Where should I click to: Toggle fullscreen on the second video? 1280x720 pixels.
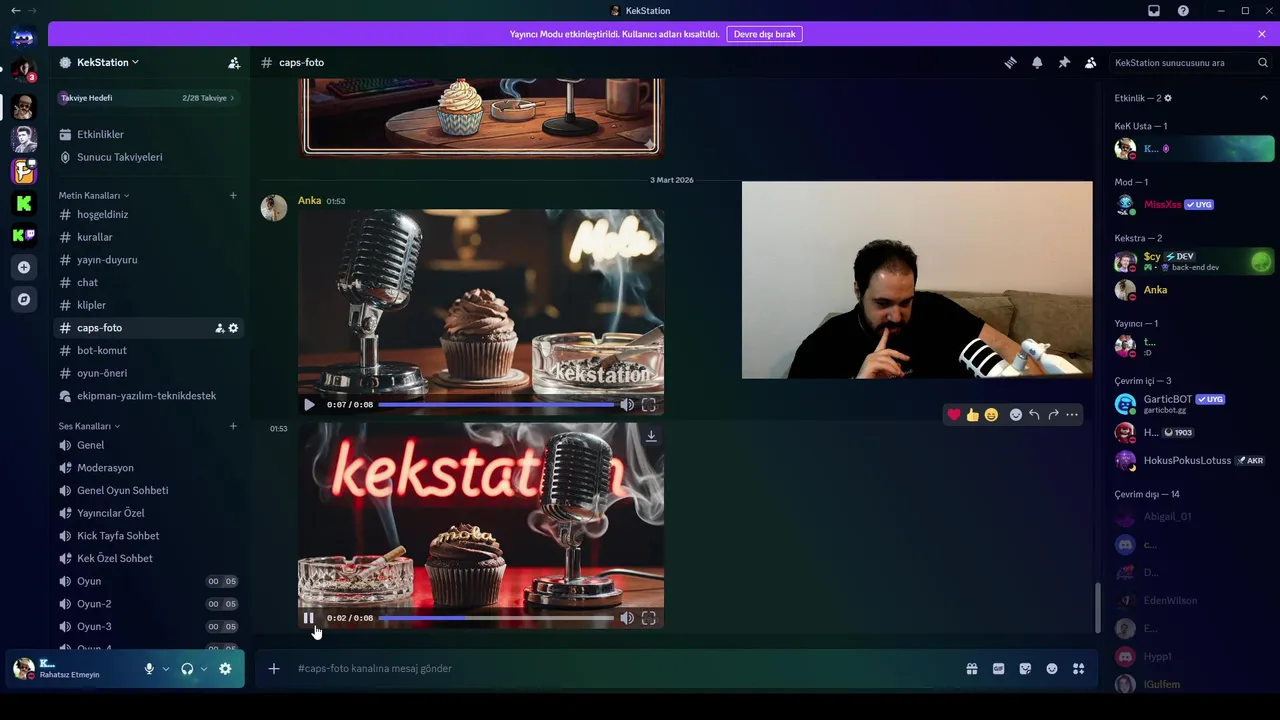point(649,618)
